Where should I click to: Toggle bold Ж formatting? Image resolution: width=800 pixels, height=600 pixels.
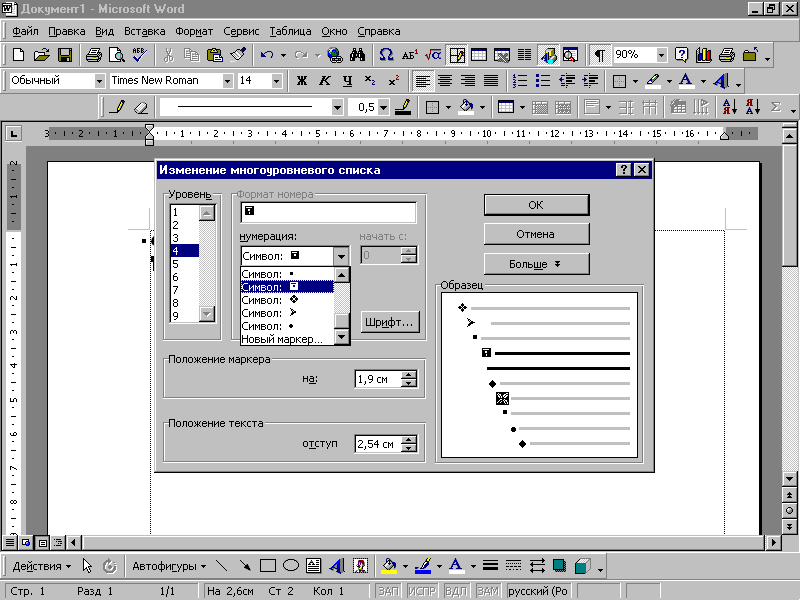302,81
